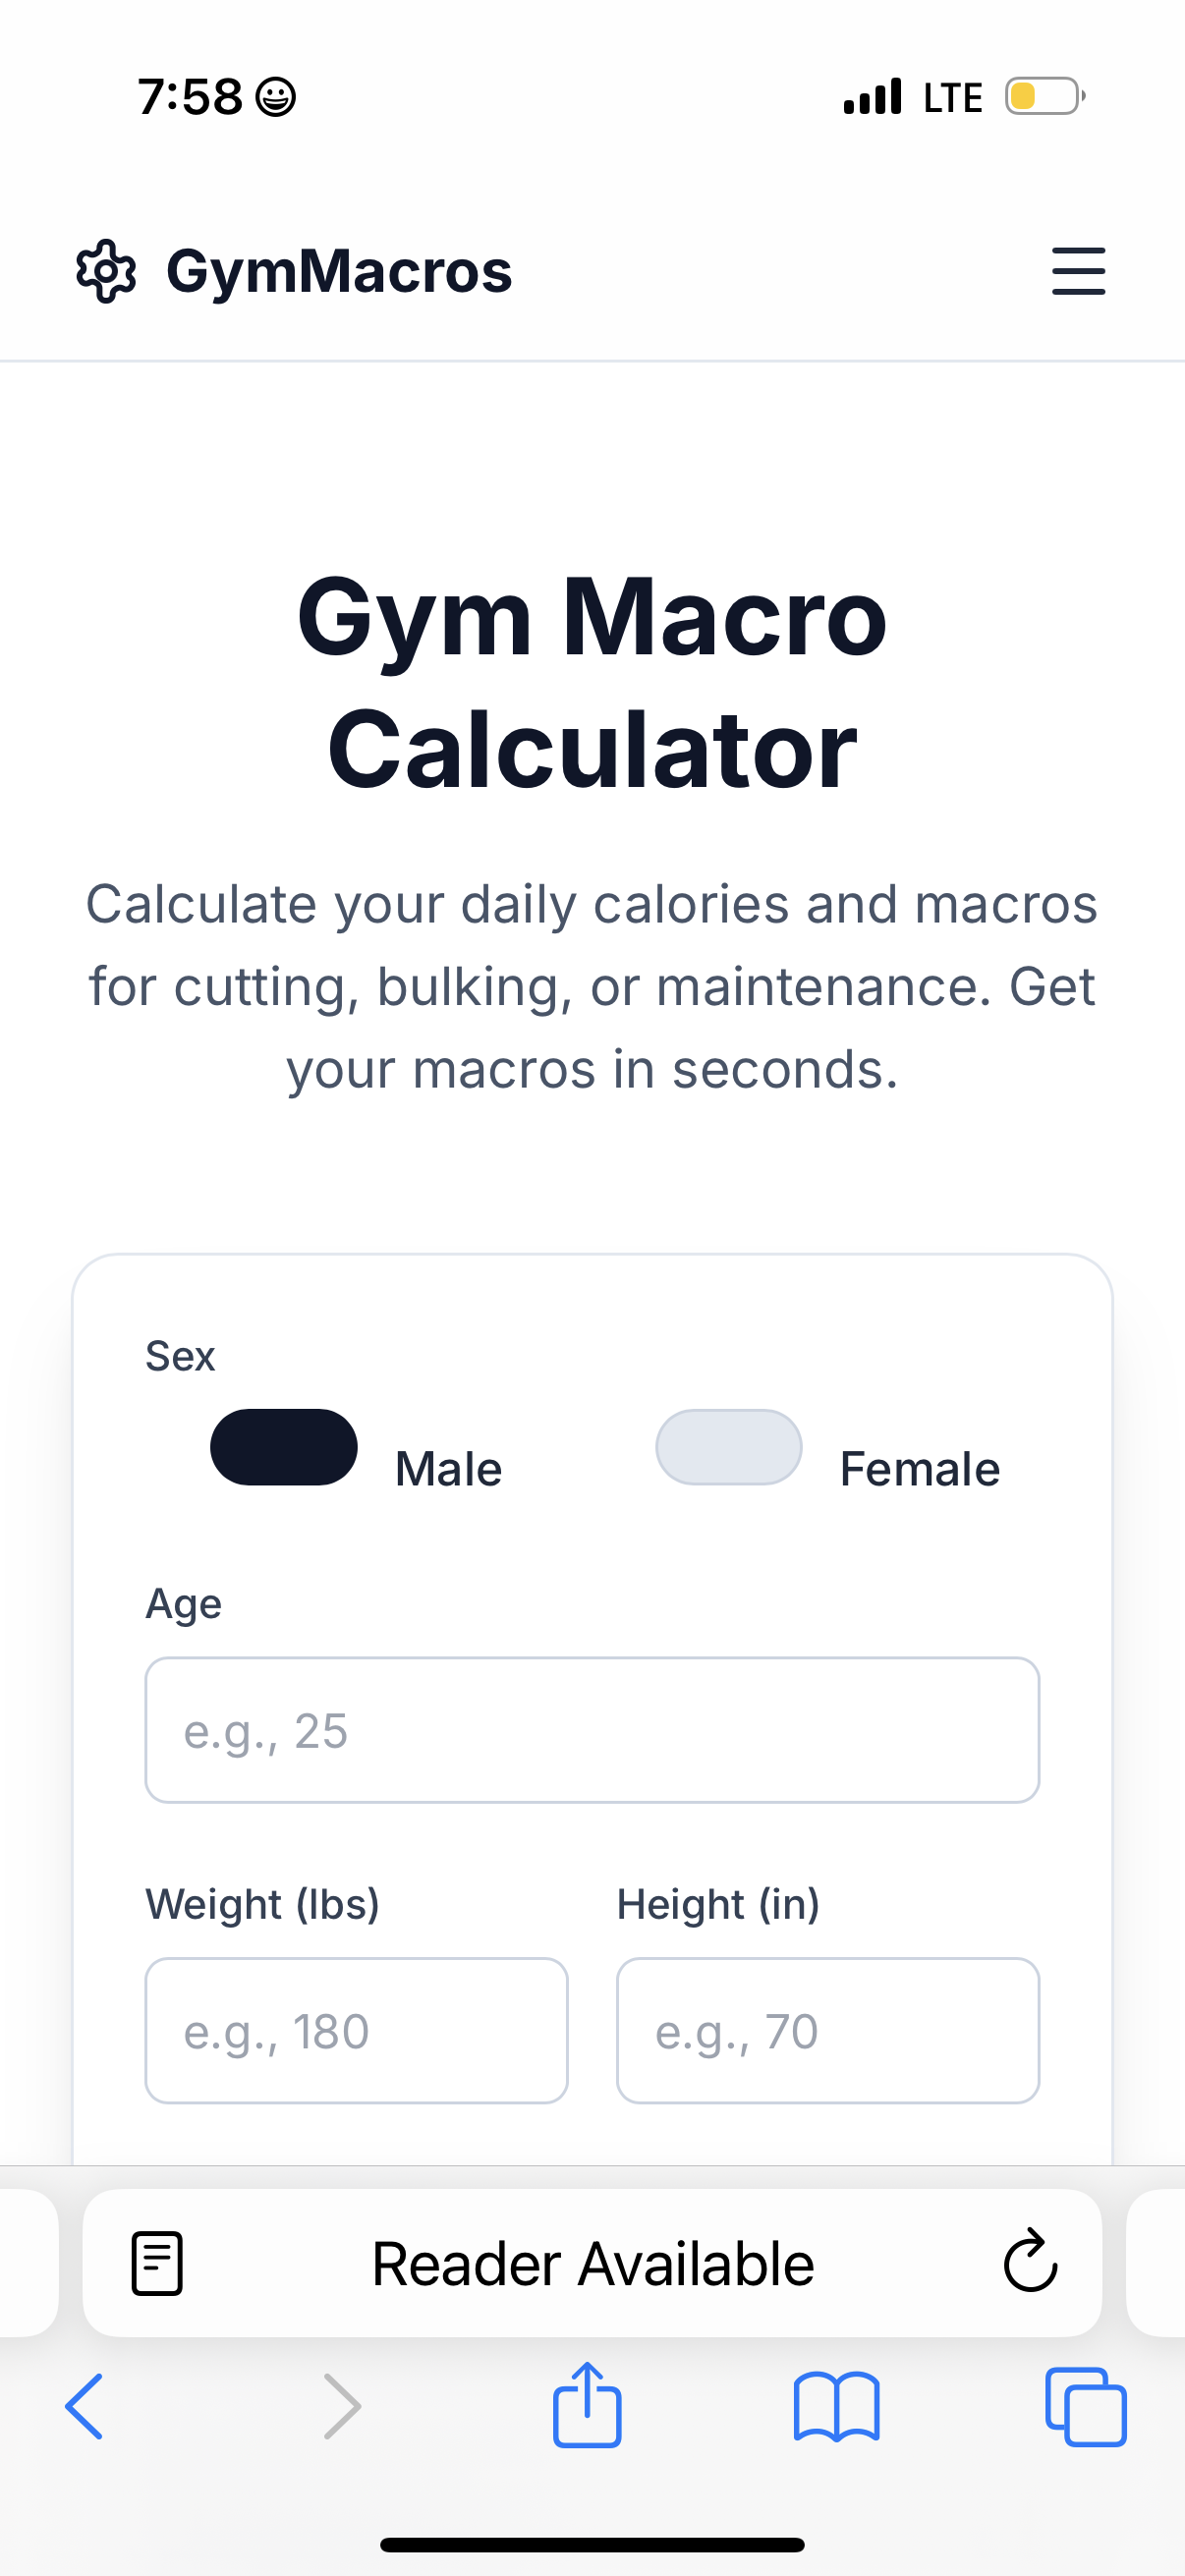This screenshot has height=2576, width=1185.
Task: Focus the Age input field
Action: [593, 1731]
